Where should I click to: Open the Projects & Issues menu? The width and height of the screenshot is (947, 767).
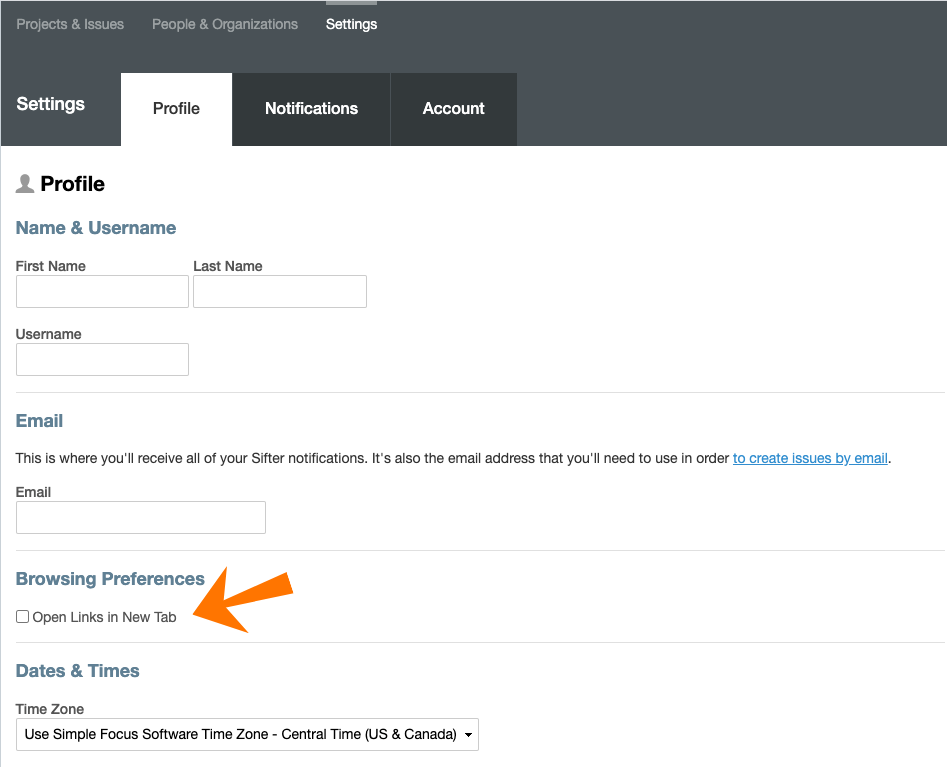(70, 24)
